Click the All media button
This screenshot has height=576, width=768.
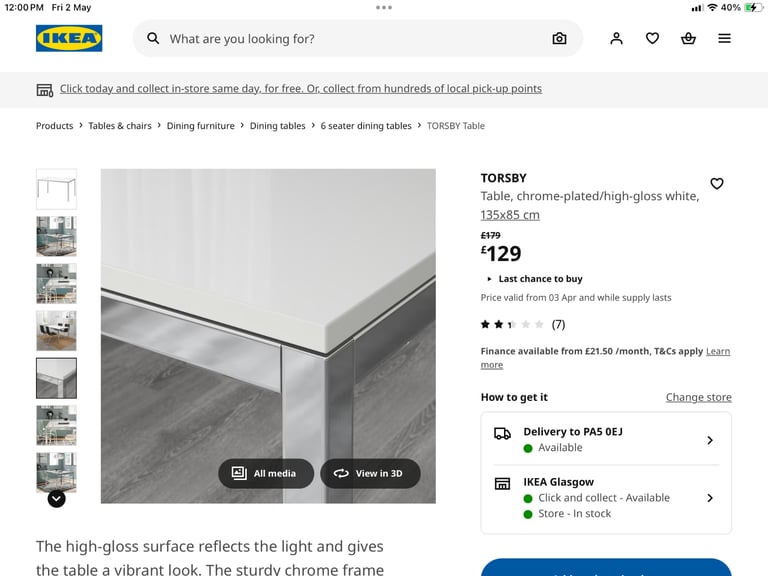pos(266,473)
